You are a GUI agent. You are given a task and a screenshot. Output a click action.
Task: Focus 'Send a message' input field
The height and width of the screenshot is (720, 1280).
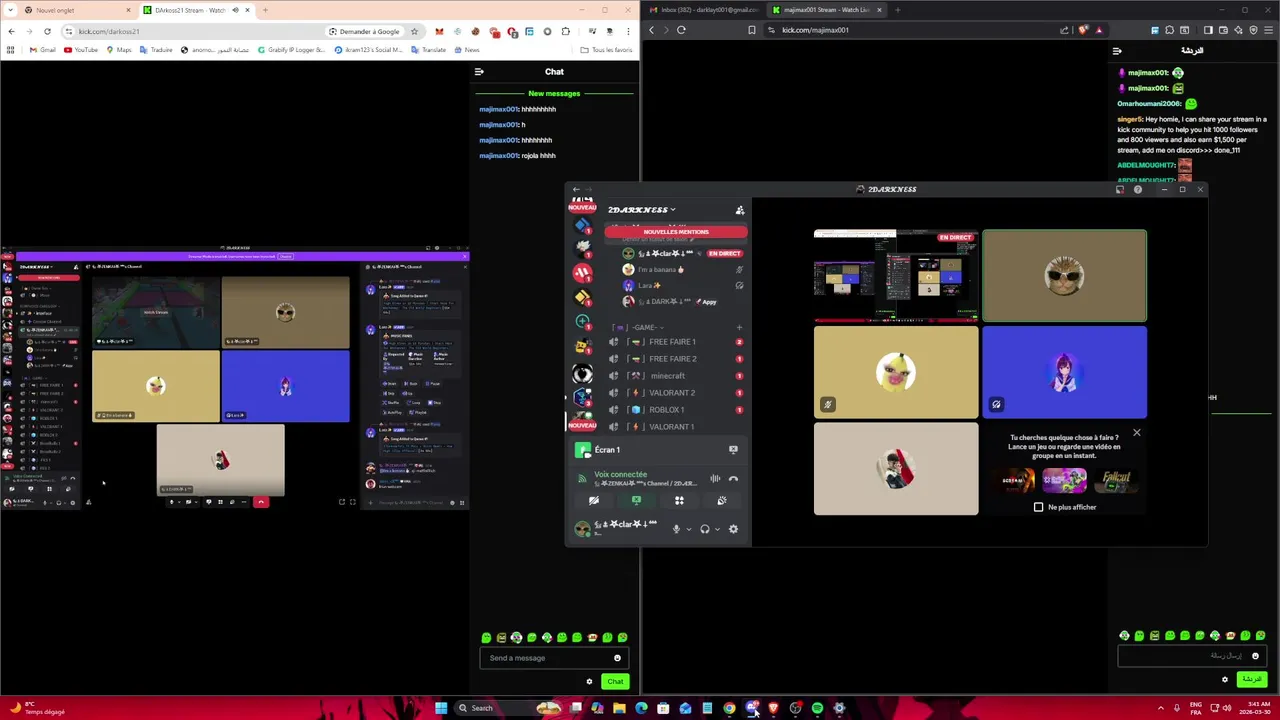(x=555, y=658)
